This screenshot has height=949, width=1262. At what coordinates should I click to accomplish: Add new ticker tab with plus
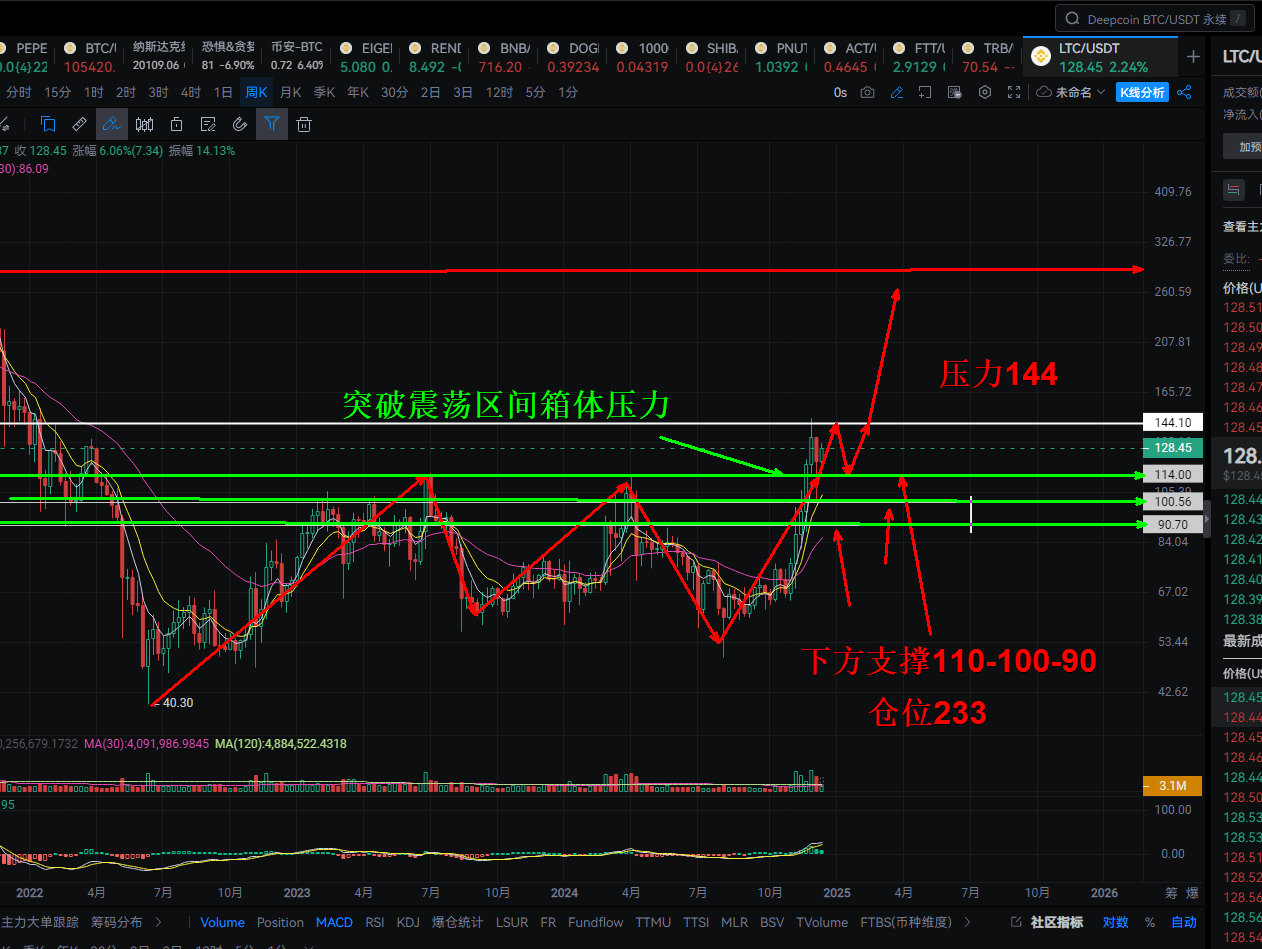point(1193,57)
